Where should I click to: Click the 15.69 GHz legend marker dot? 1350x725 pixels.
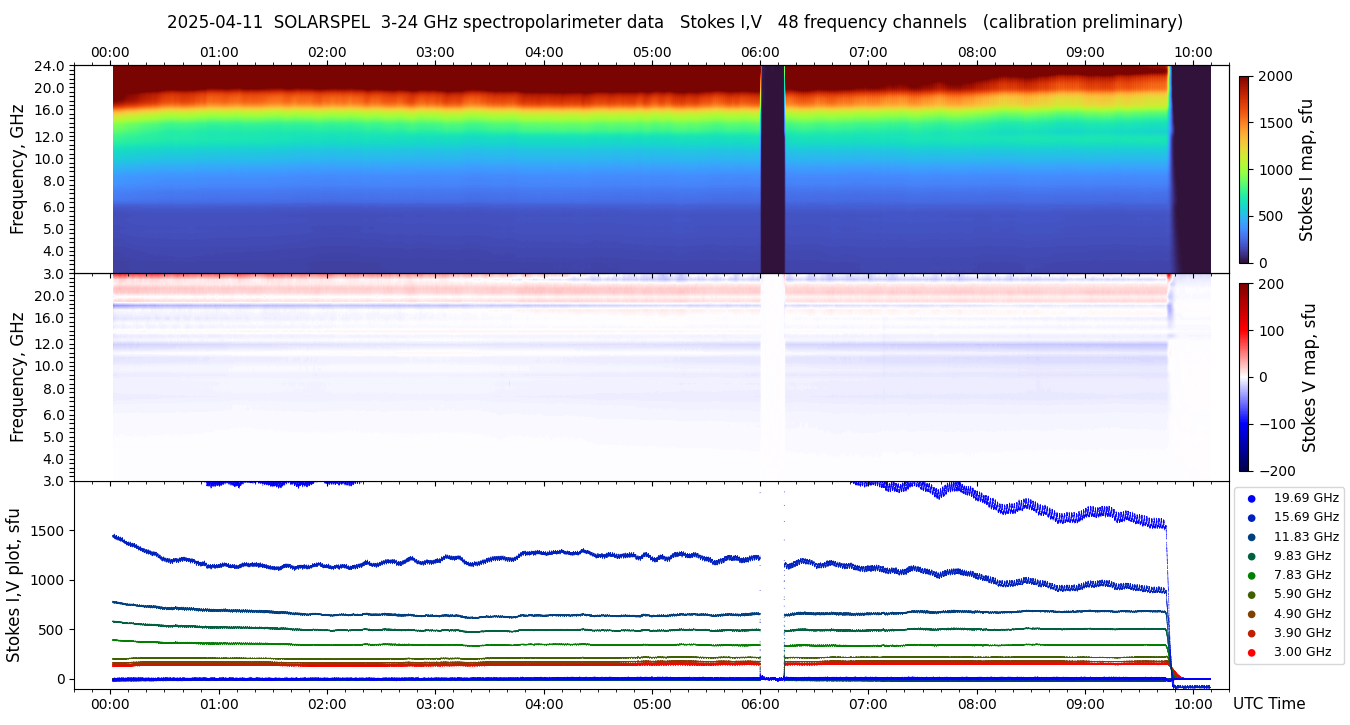coord(1251,517)
